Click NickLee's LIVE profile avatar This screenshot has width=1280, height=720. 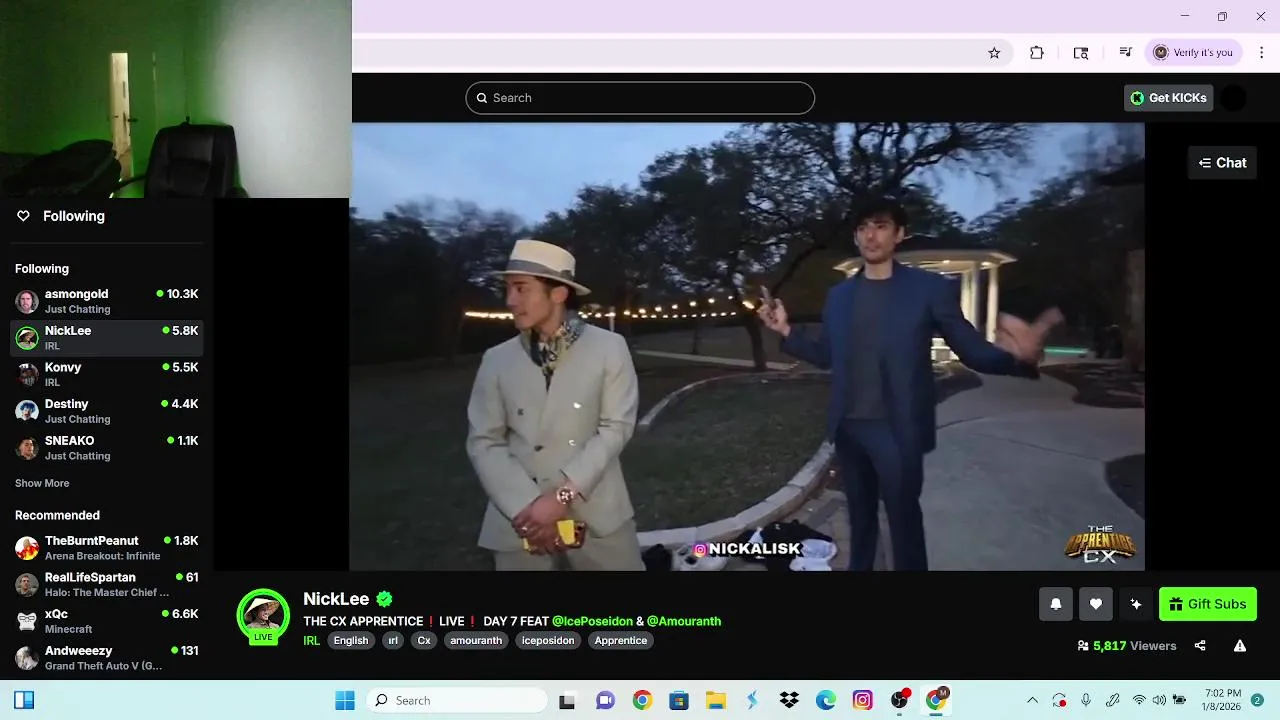tap(263, 616)
